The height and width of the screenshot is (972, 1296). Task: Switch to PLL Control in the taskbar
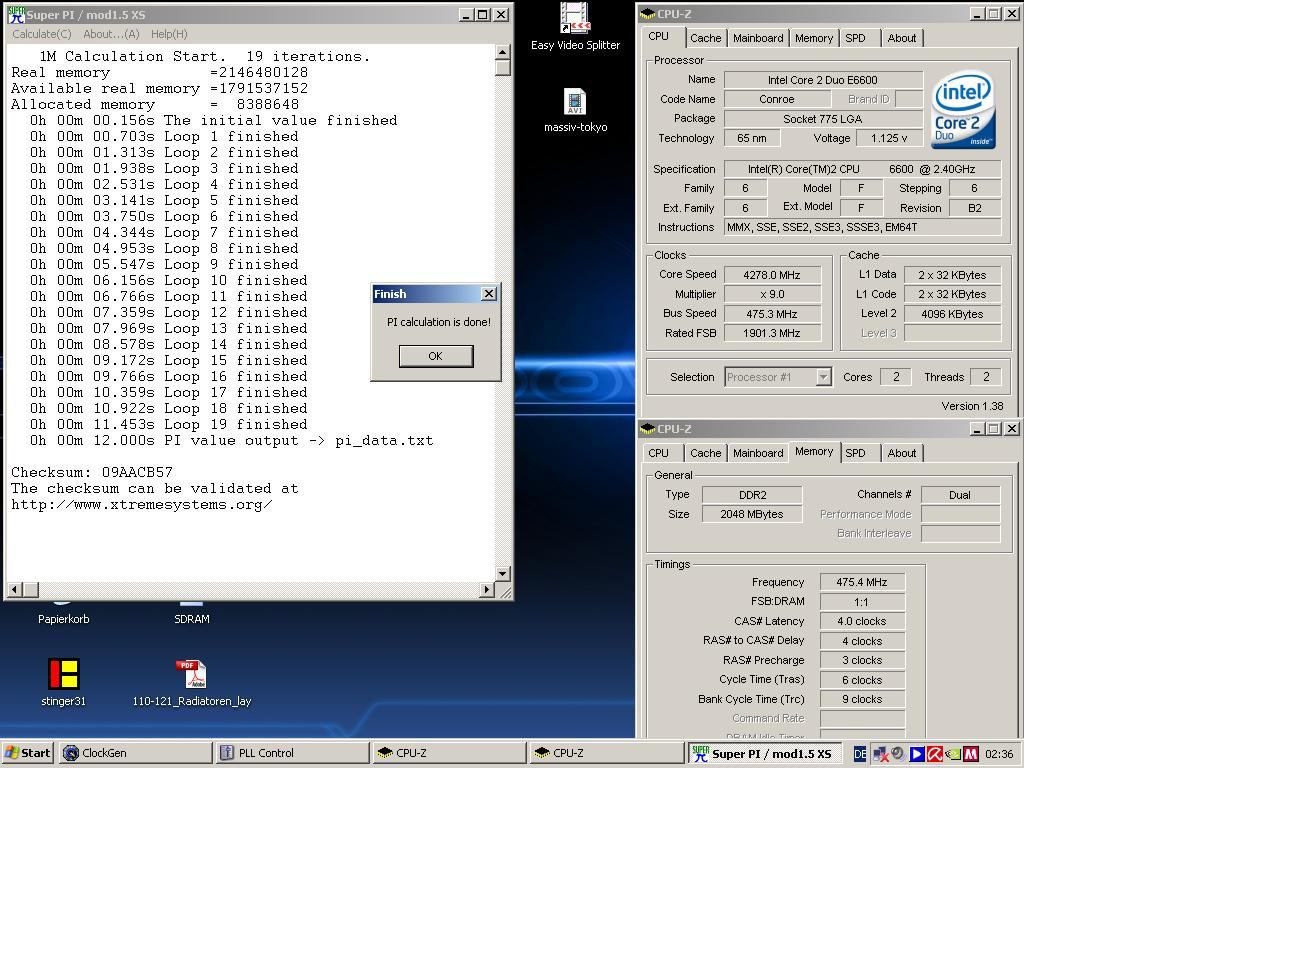pyautogui.click(x=292, y=753)
